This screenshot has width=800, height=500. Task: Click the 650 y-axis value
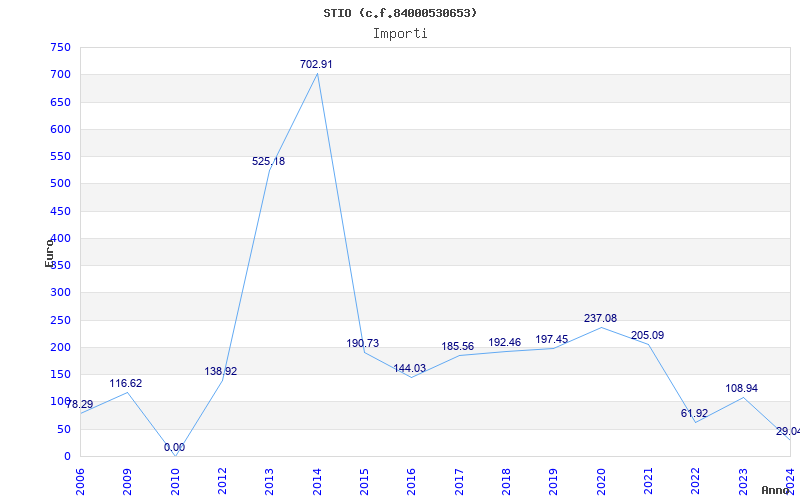pyautogui.click(x=60, y=103)
